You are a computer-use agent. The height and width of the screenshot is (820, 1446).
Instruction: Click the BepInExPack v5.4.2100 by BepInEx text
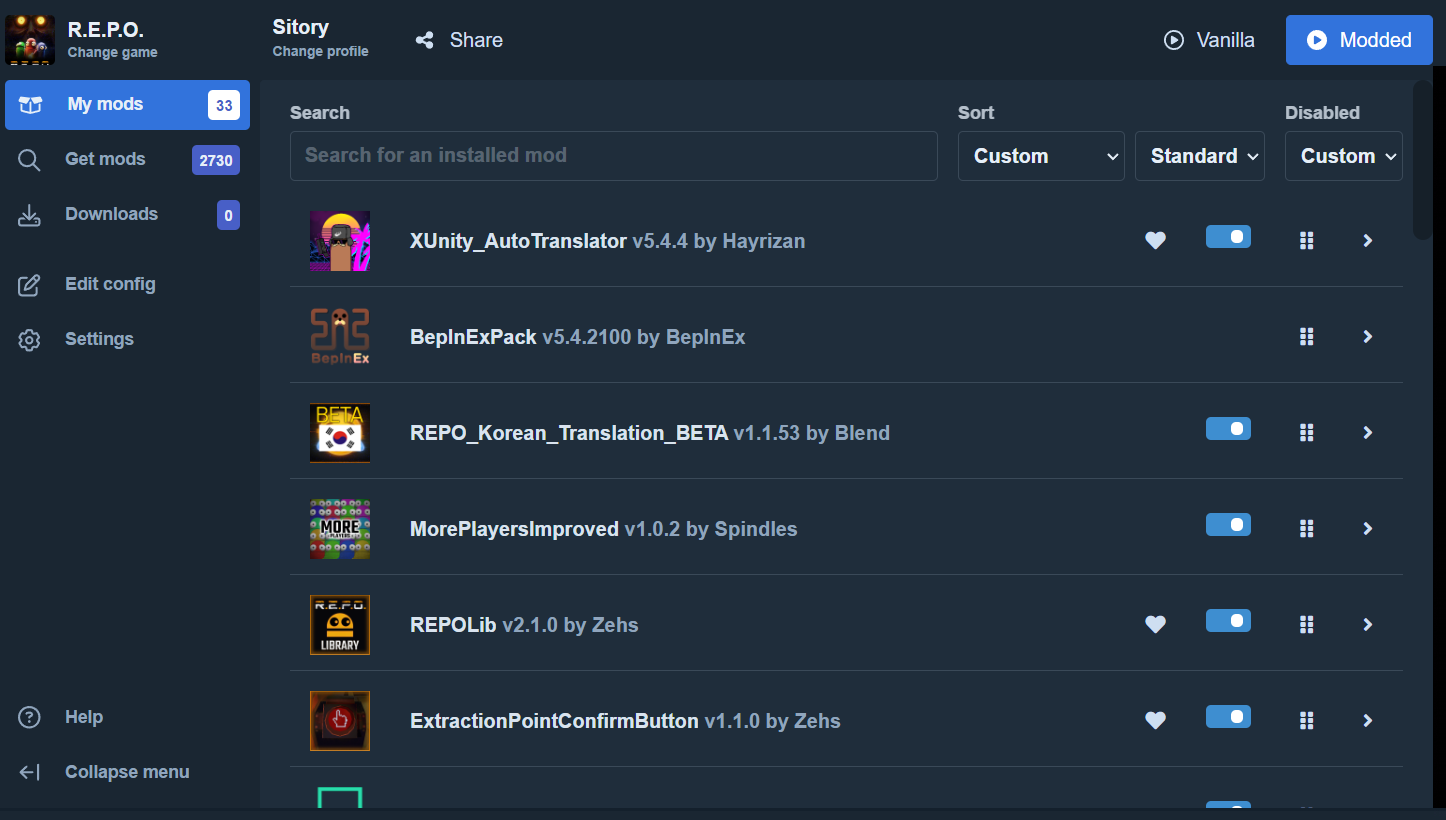click(x=578, y=337)
